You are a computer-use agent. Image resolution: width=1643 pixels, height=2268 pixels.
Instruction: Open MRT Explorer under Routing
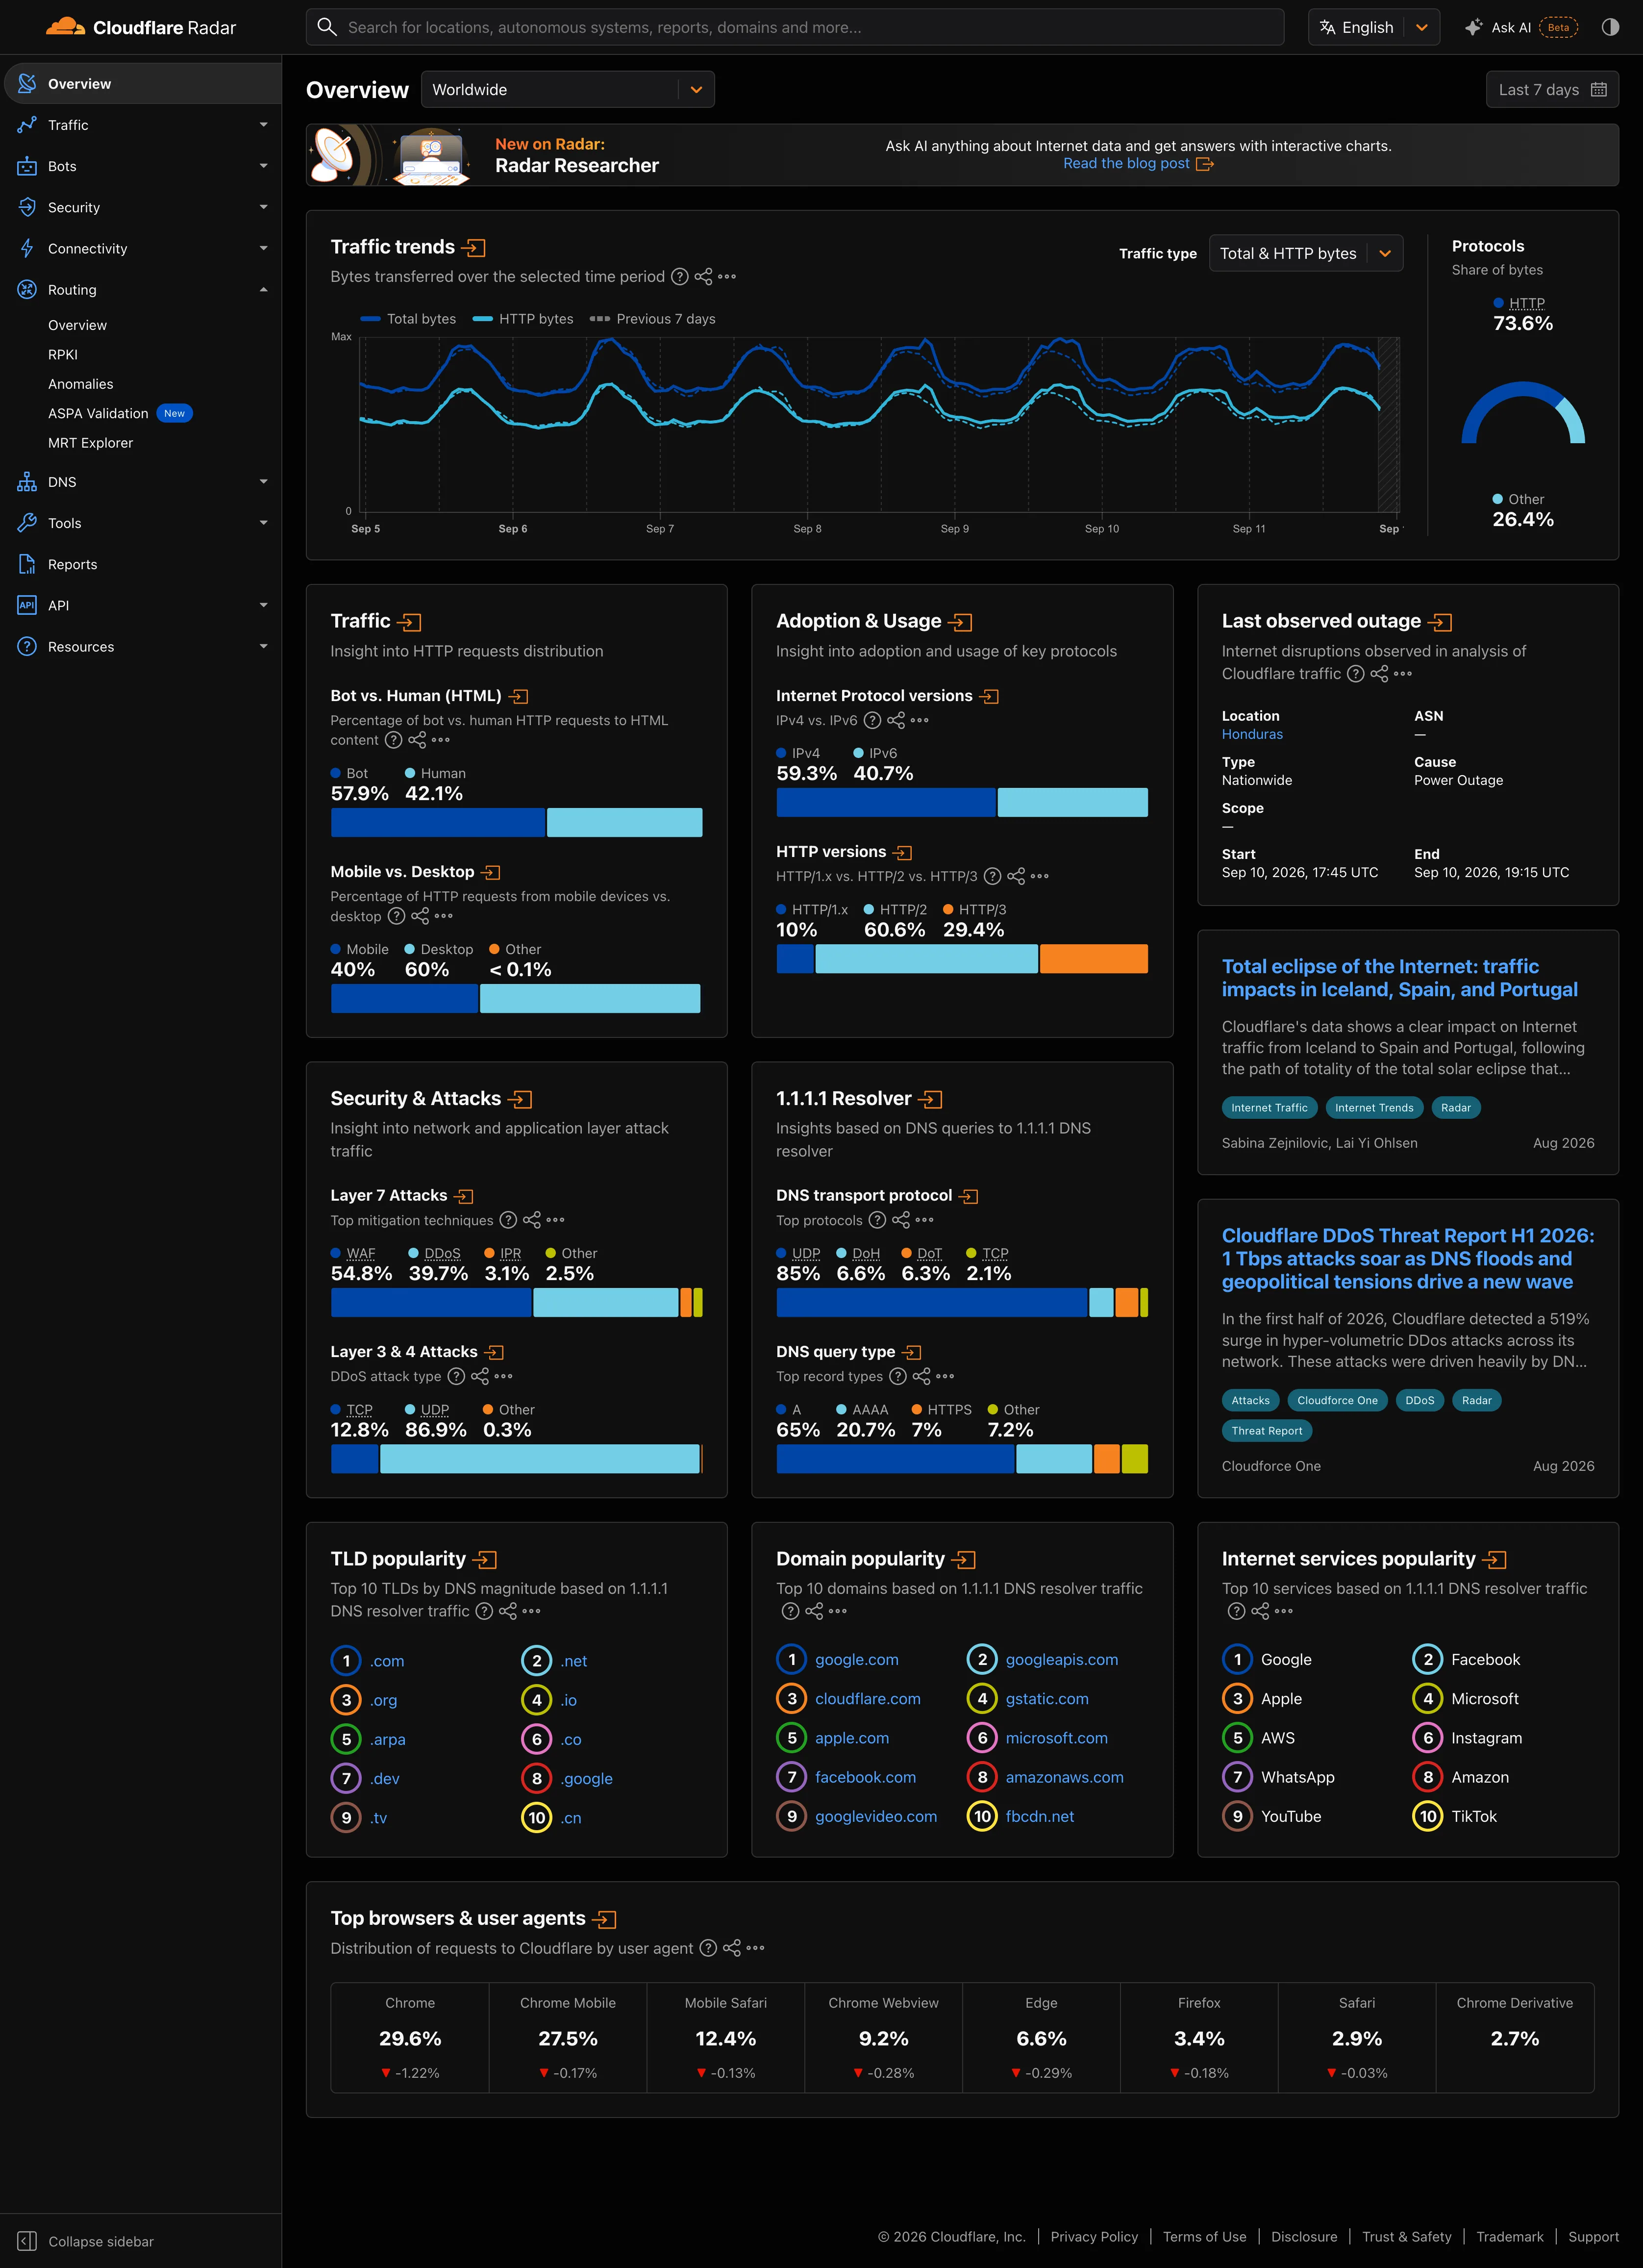90,443
